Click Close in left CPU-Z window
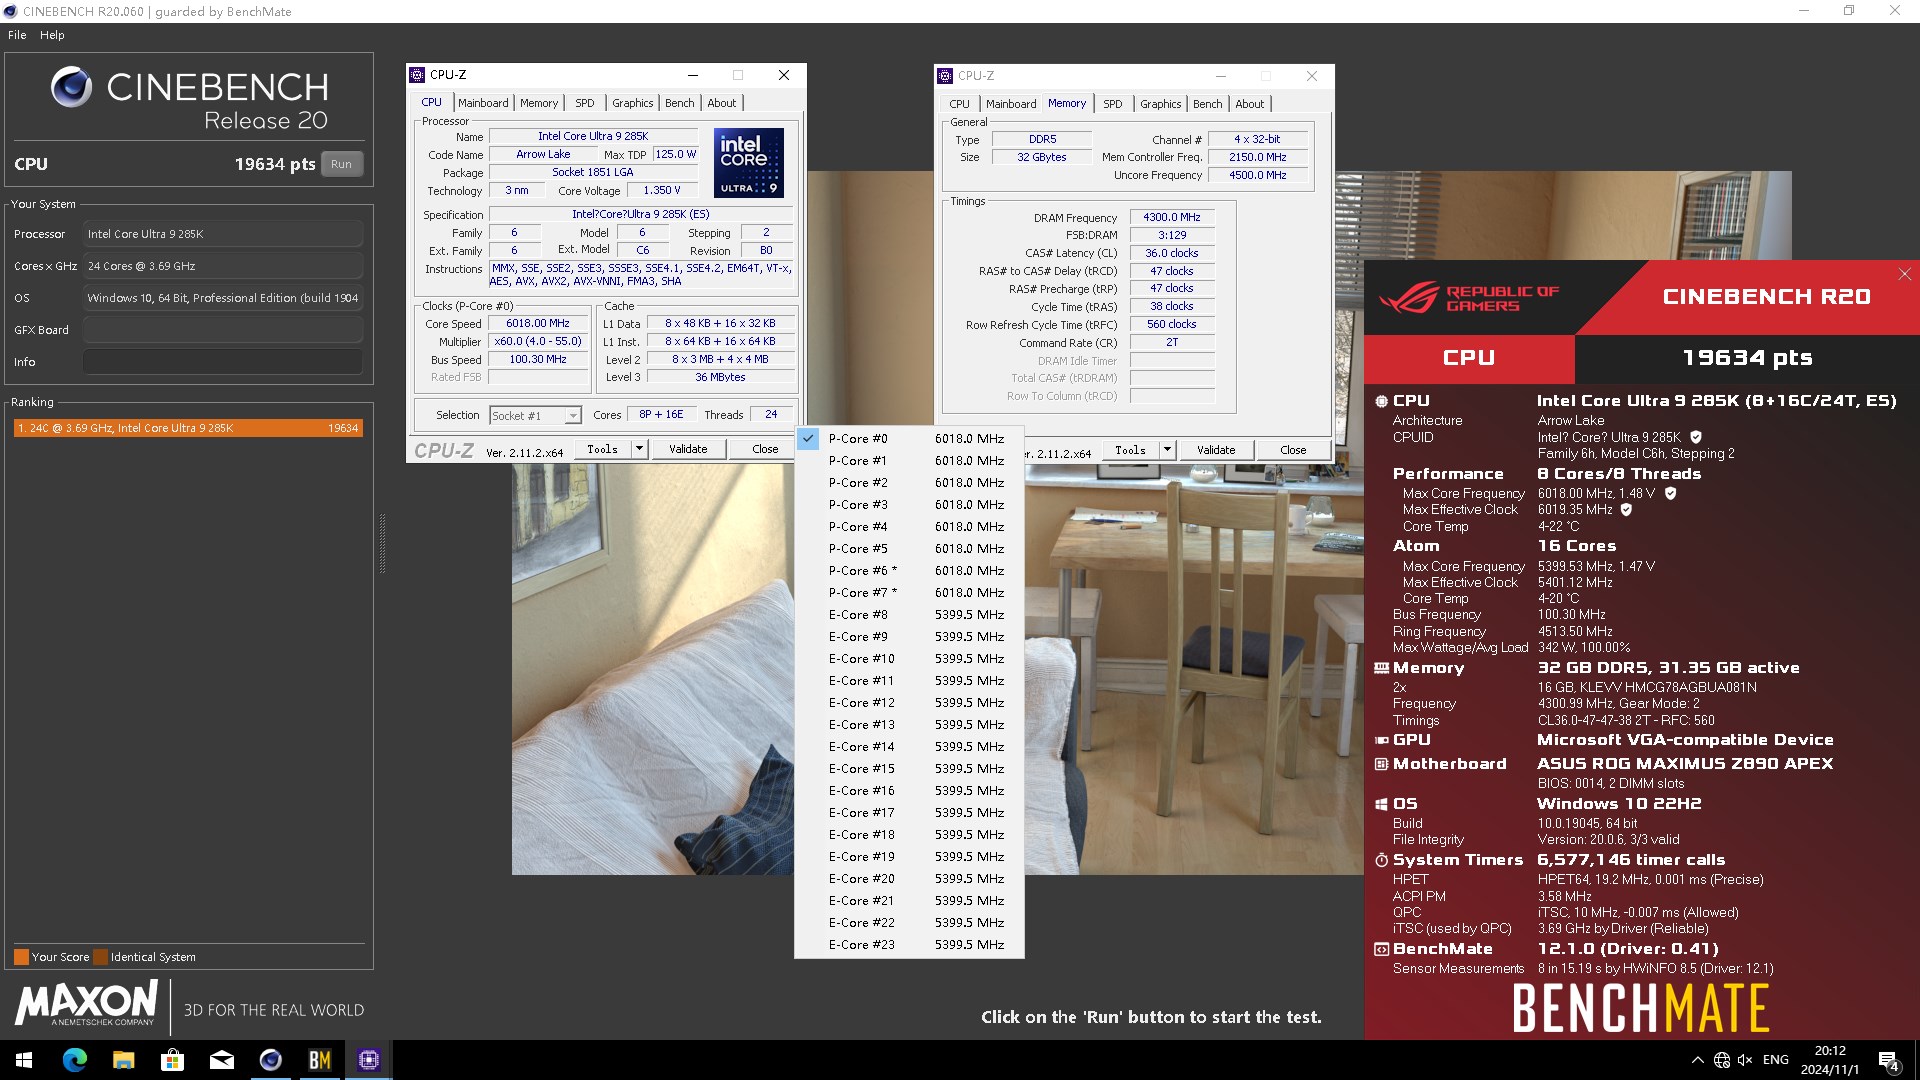Screen dimensions: 1920x1080 pos(765,449)
